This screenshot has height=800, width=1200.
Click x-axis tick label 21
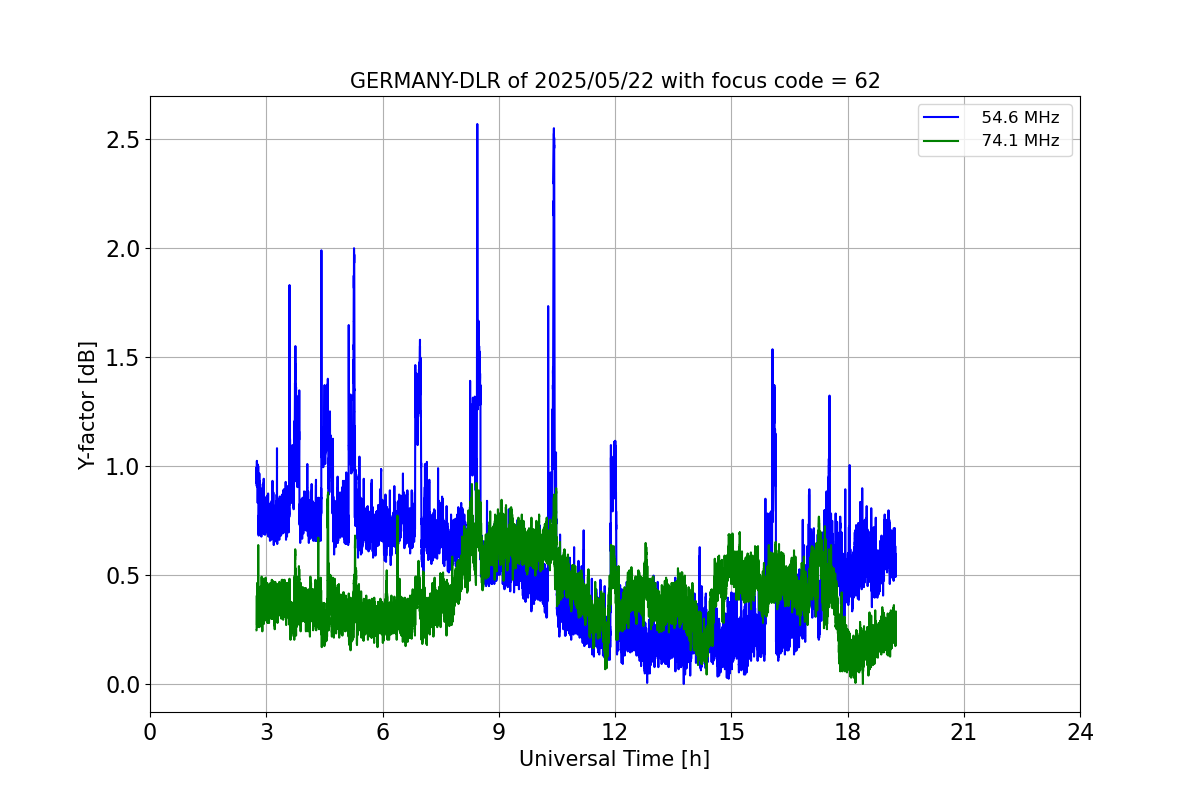[964, 732]
